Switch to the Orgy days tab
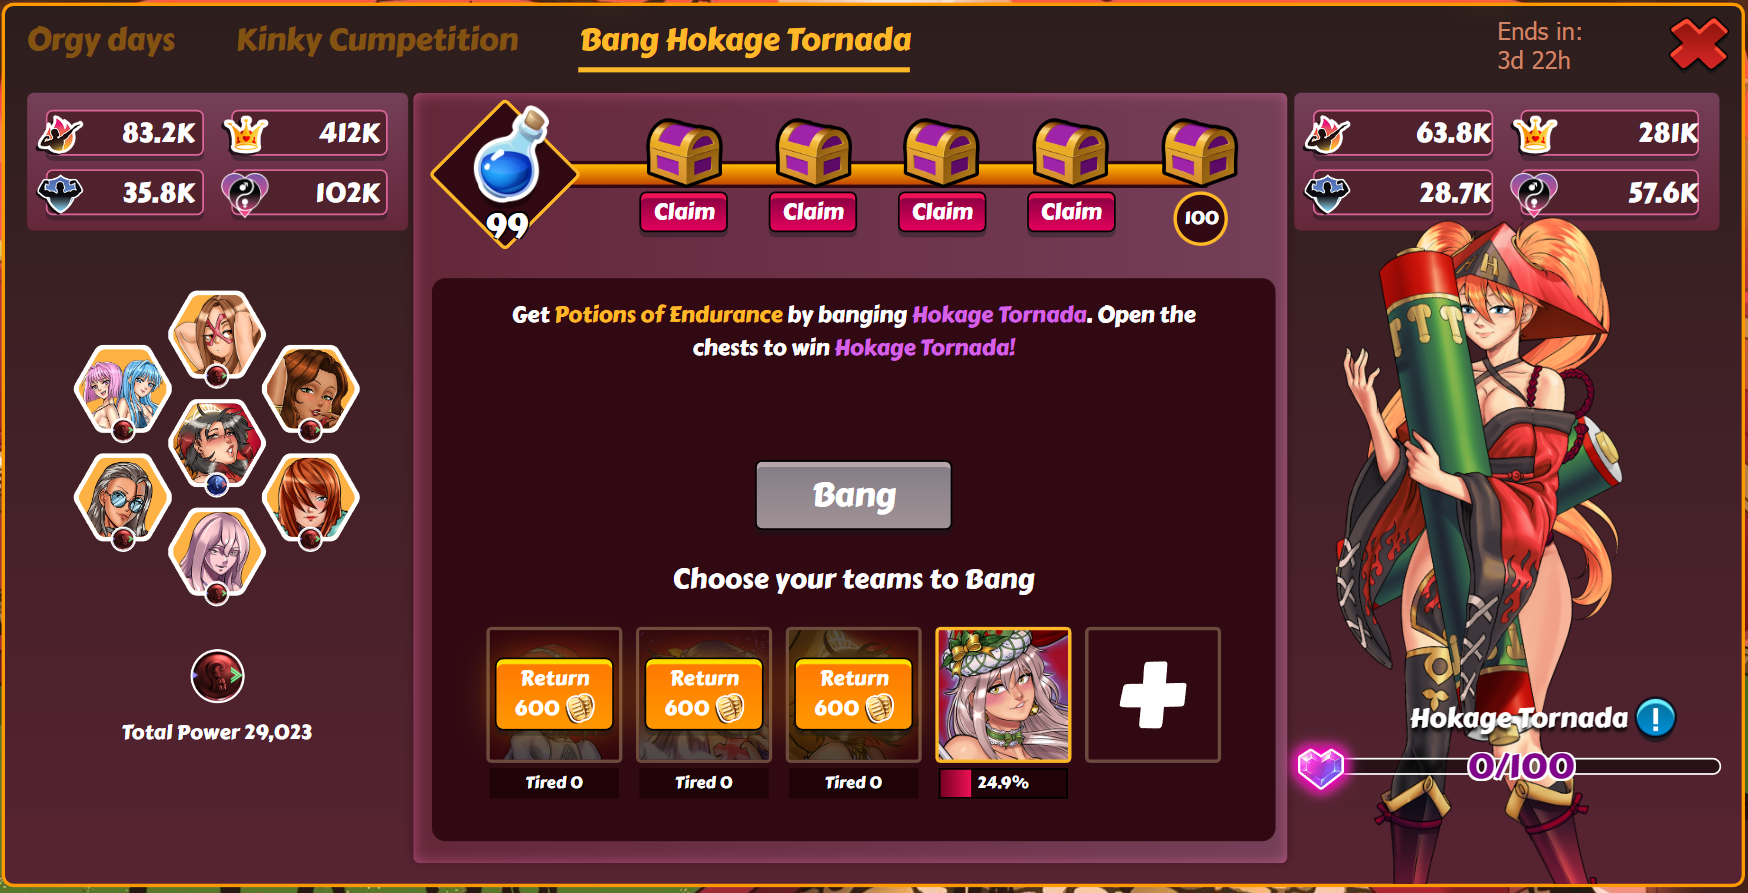The width and height of the screenshot is (1748, 893). coord(101,40)
